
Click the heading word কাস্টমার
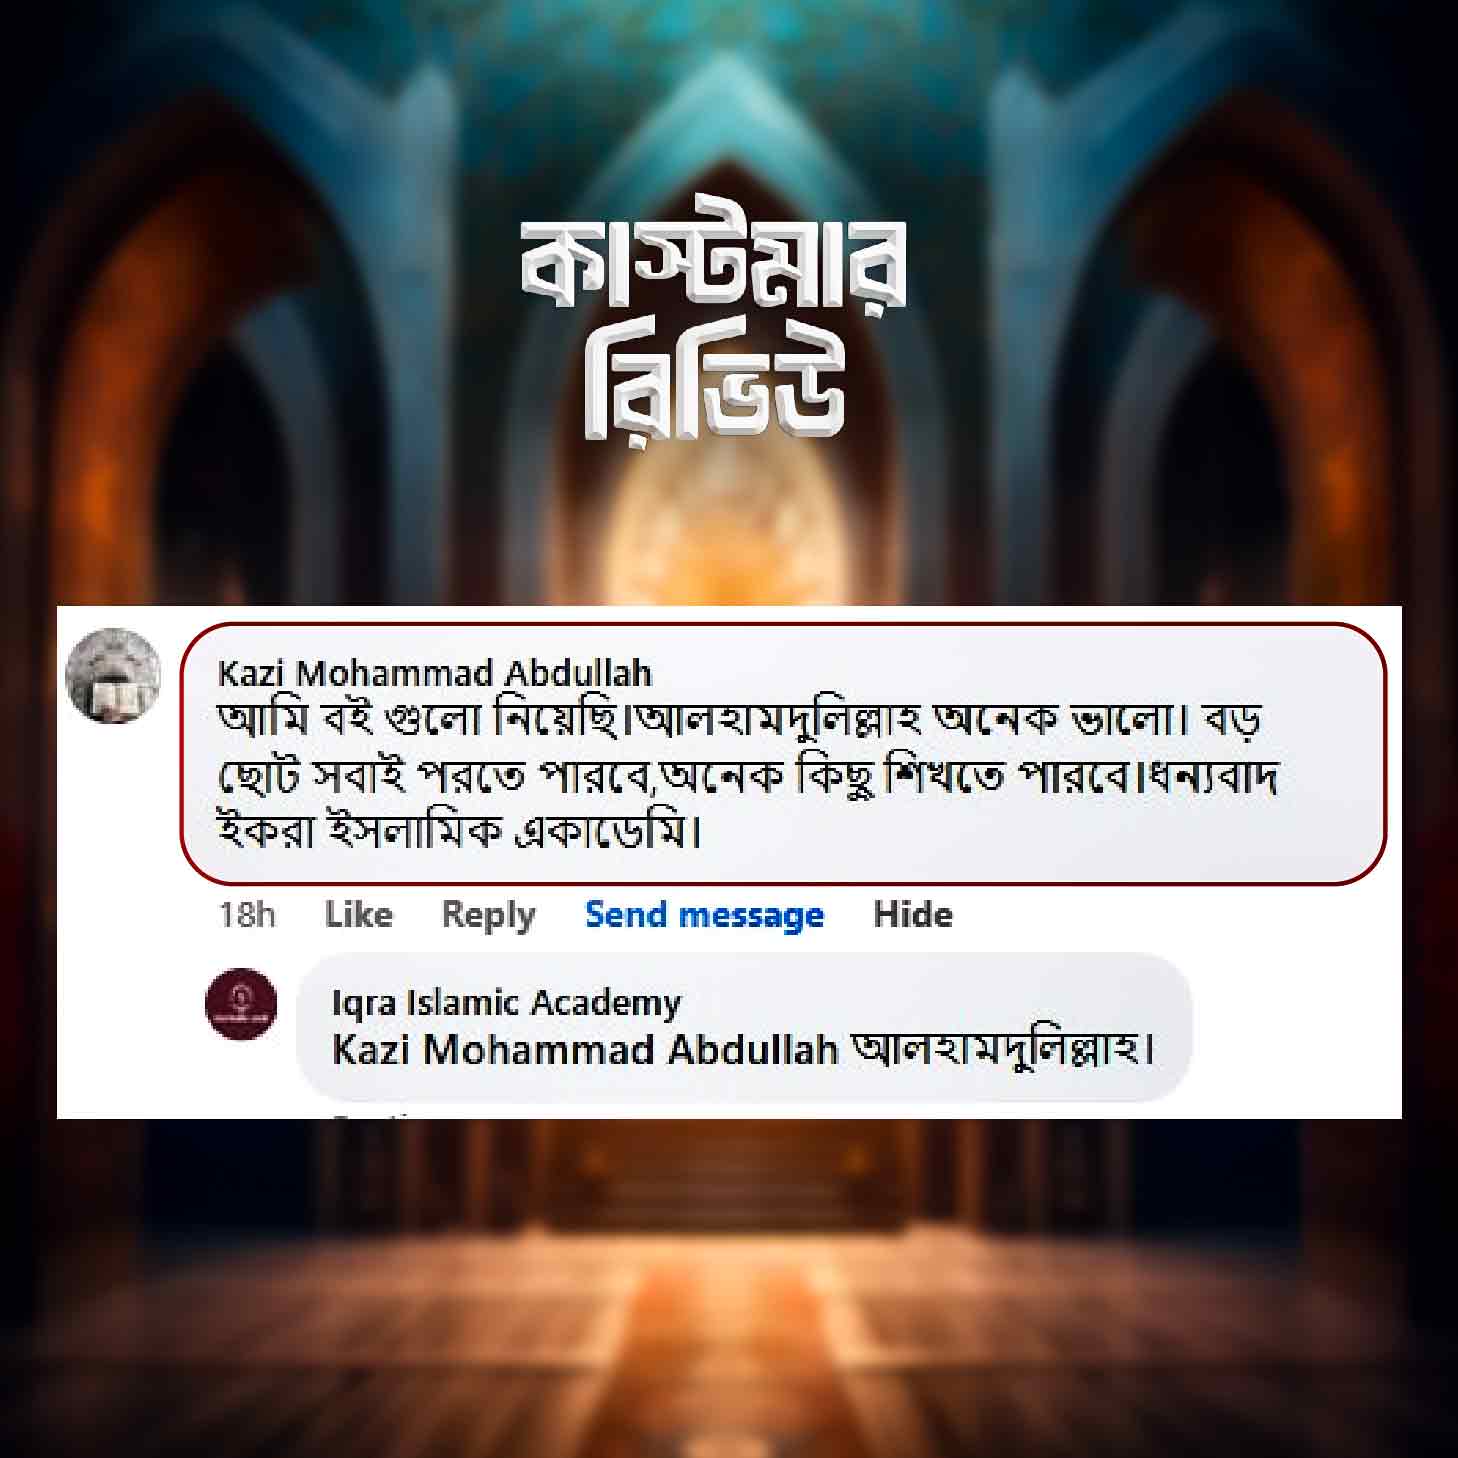pyautogui.click(x=713, y=264)
